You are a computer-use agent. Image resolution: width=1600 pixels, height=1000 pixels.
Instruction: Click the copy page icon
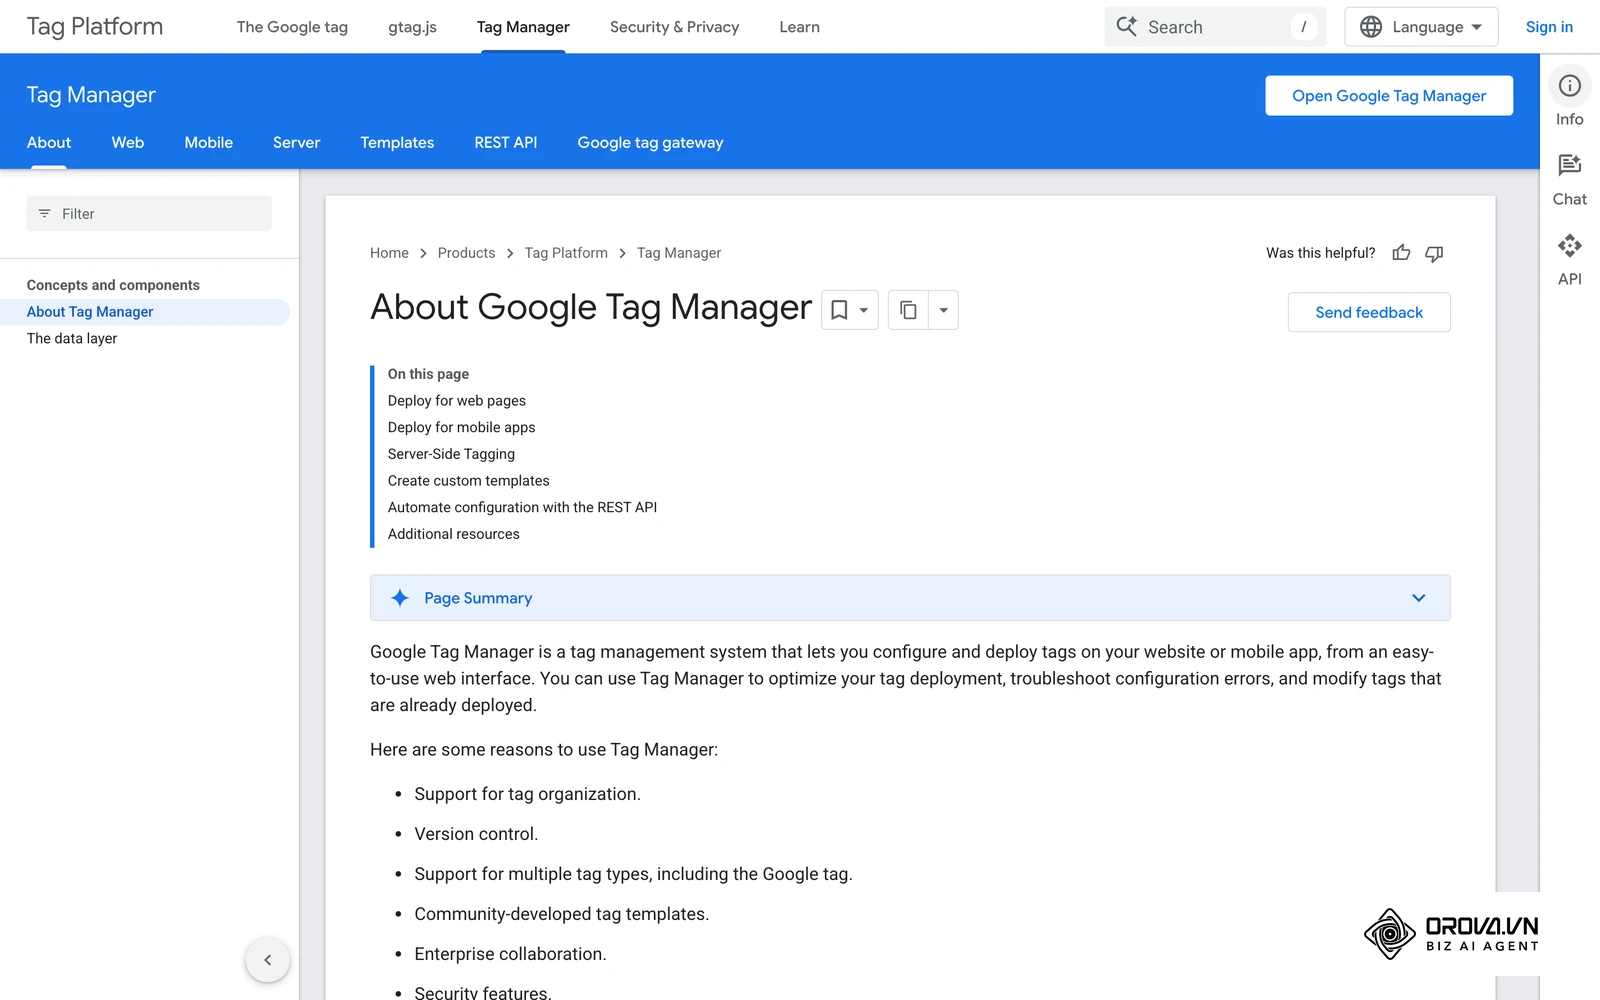tap(908, 310)
